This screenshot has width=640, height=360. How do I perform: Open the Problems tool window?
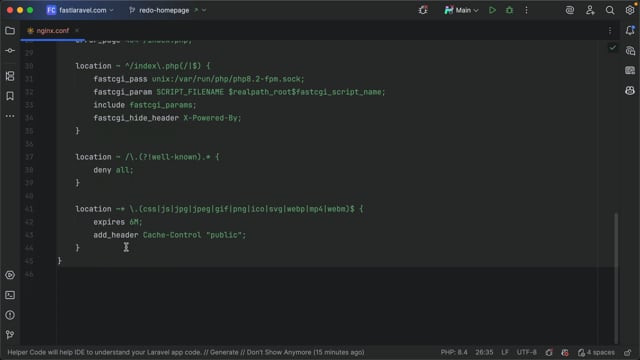tap(10, 315)
